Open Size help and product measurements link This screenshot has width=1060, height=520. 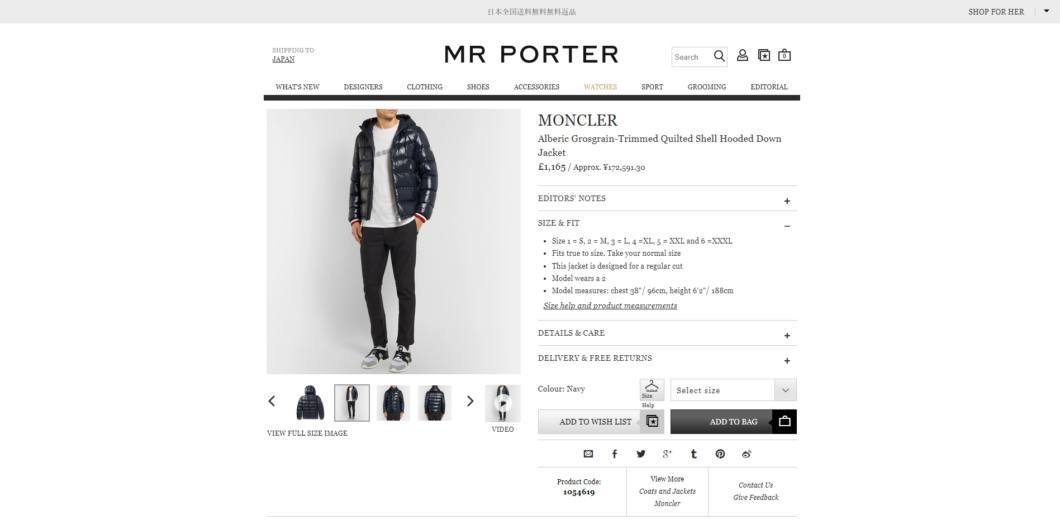[x=610, y=306]
